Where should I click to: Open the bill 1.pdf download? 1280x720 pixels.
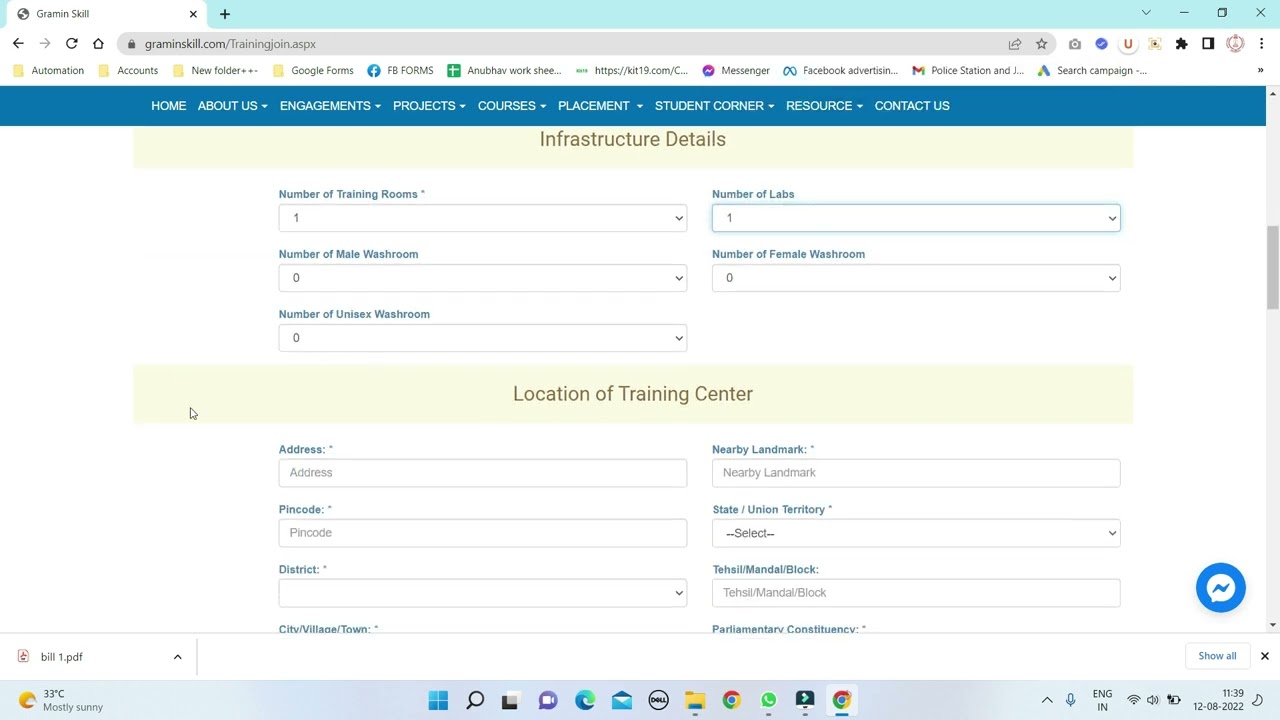click(62, 657)
